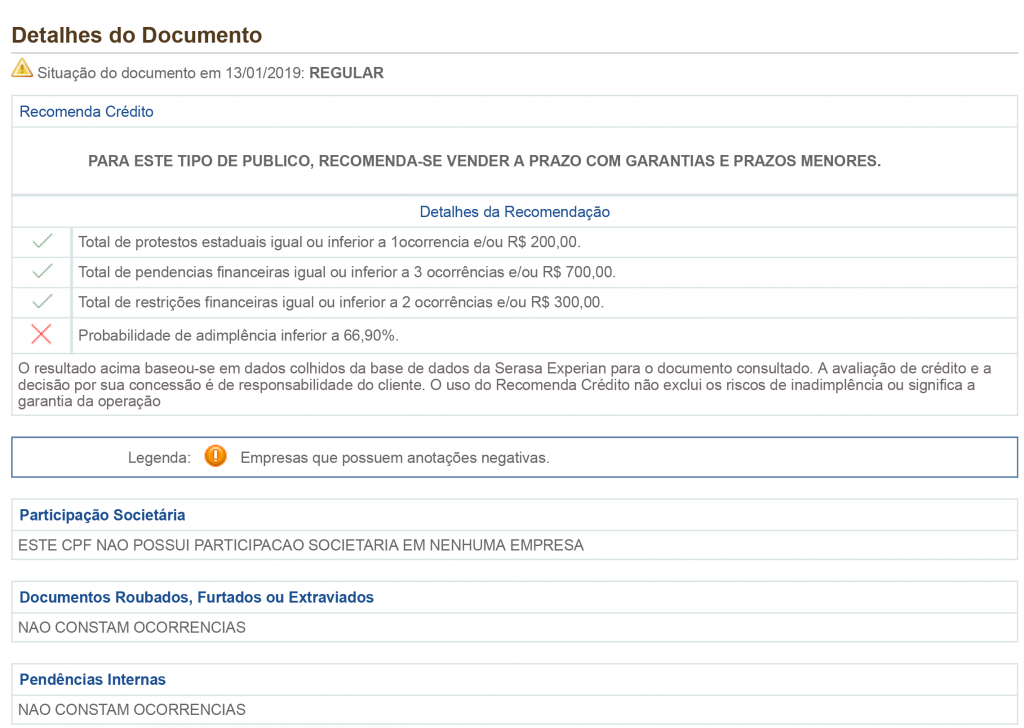Click Empresas que possuem anotações negativas text

point(394,458)
